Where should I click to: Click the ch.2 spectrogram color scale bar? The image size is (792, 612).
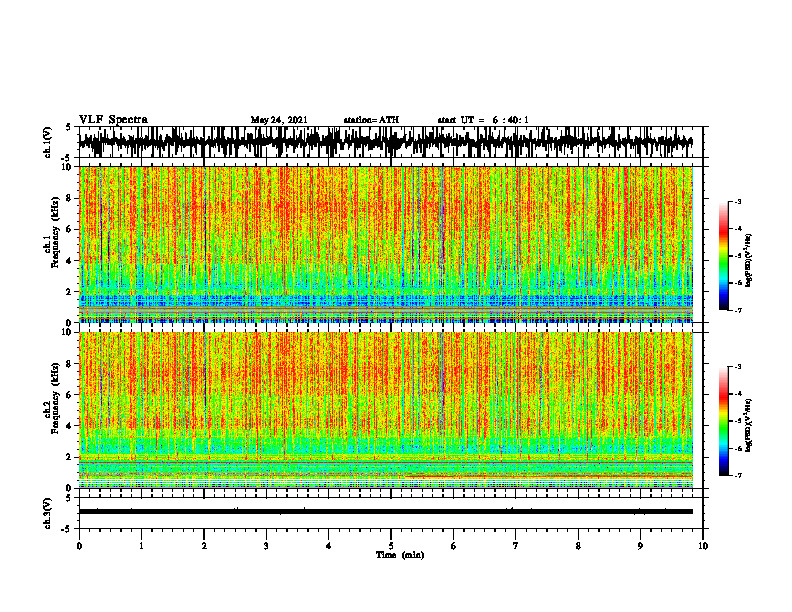pos(723,421)
